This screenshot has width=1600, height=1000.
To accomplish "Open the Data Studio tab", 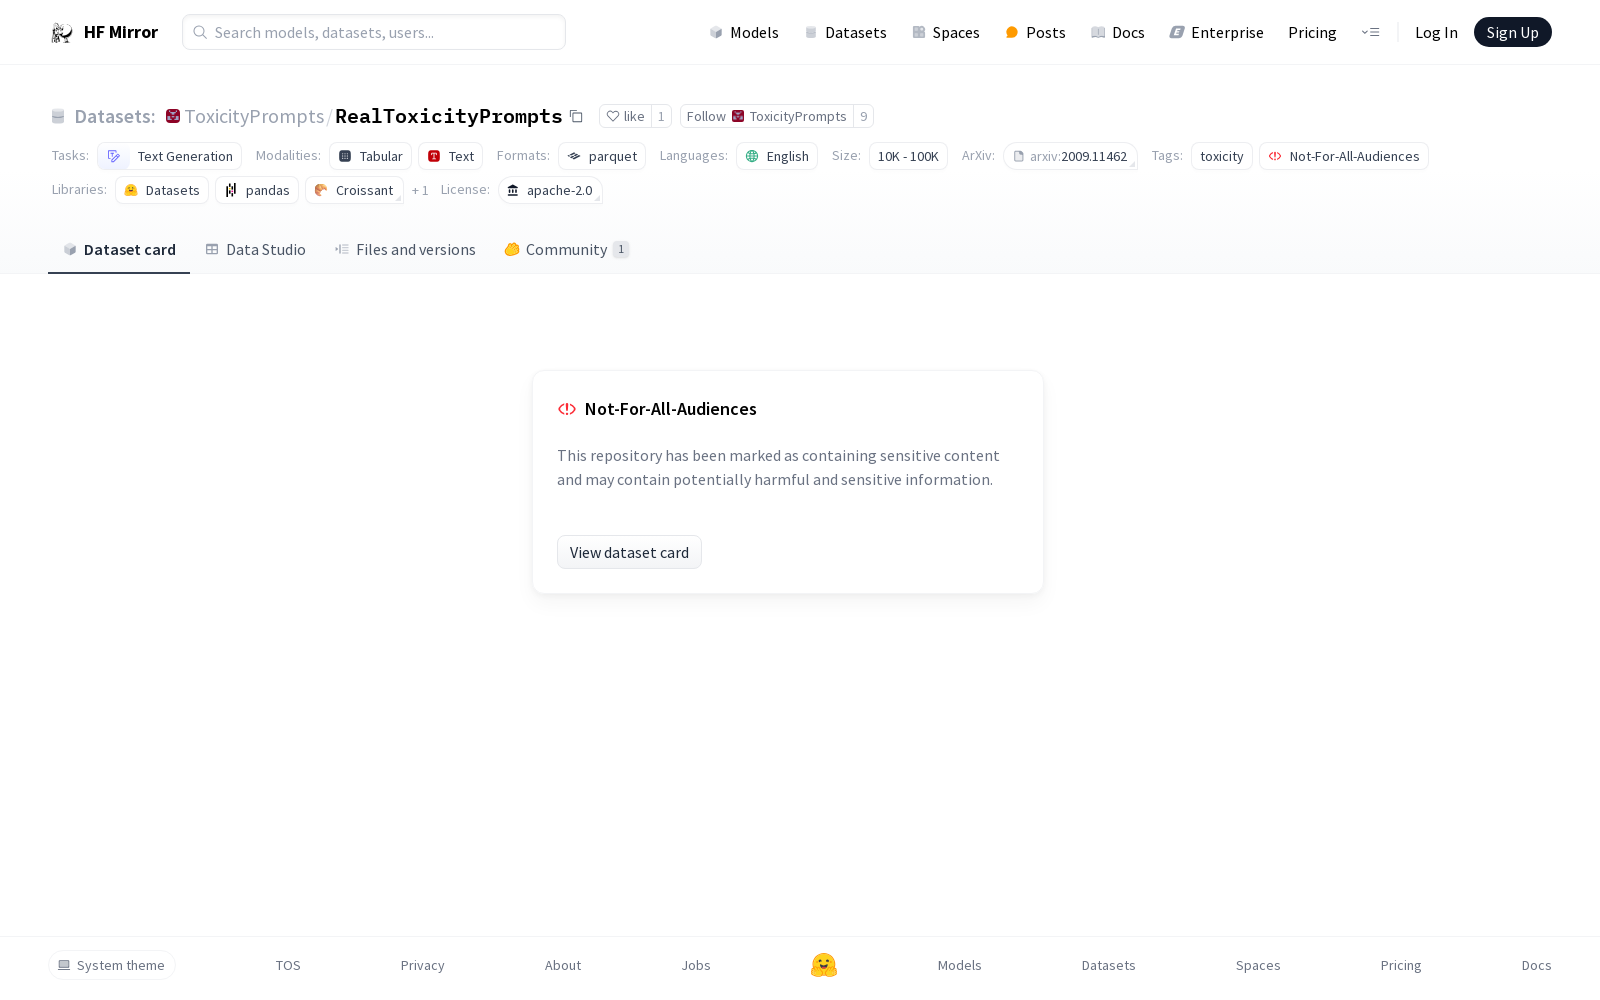I will pyautogui.click(x=256, y=250).
